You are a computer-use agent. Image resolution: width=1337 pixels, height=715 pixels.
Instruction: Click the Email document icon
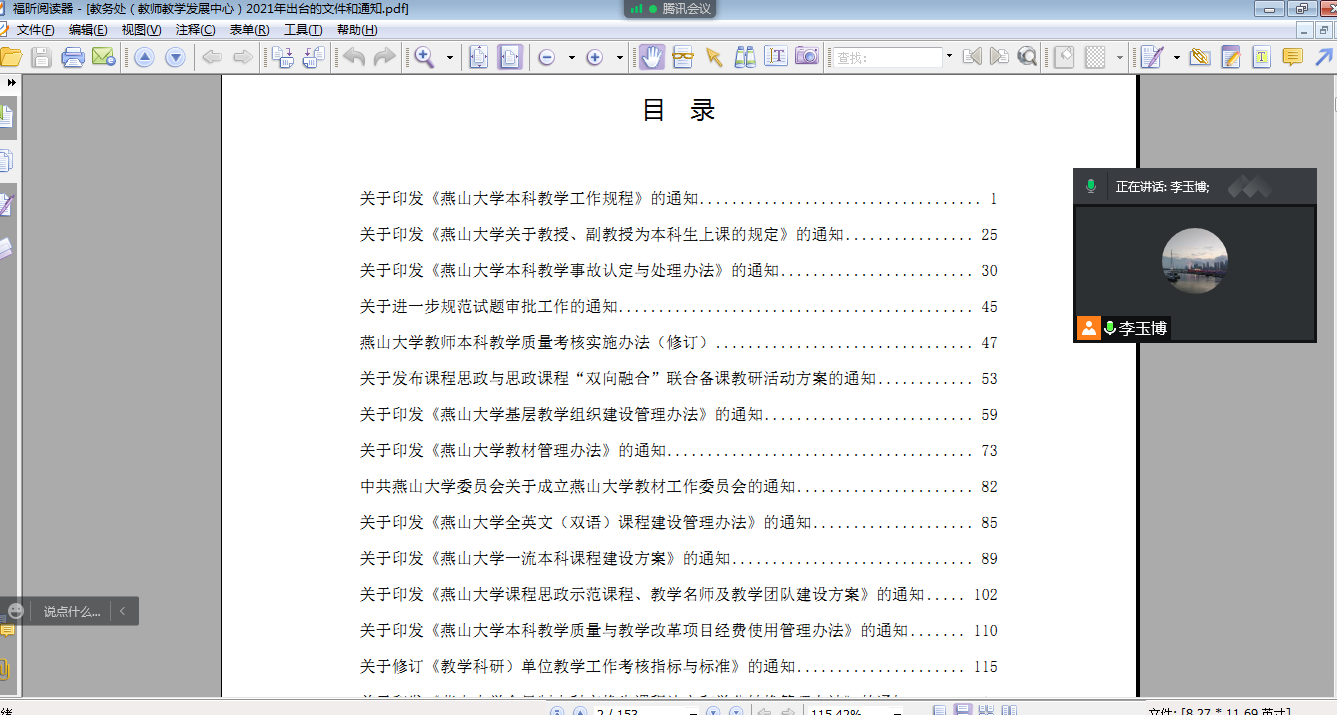[x=103, y=57]
